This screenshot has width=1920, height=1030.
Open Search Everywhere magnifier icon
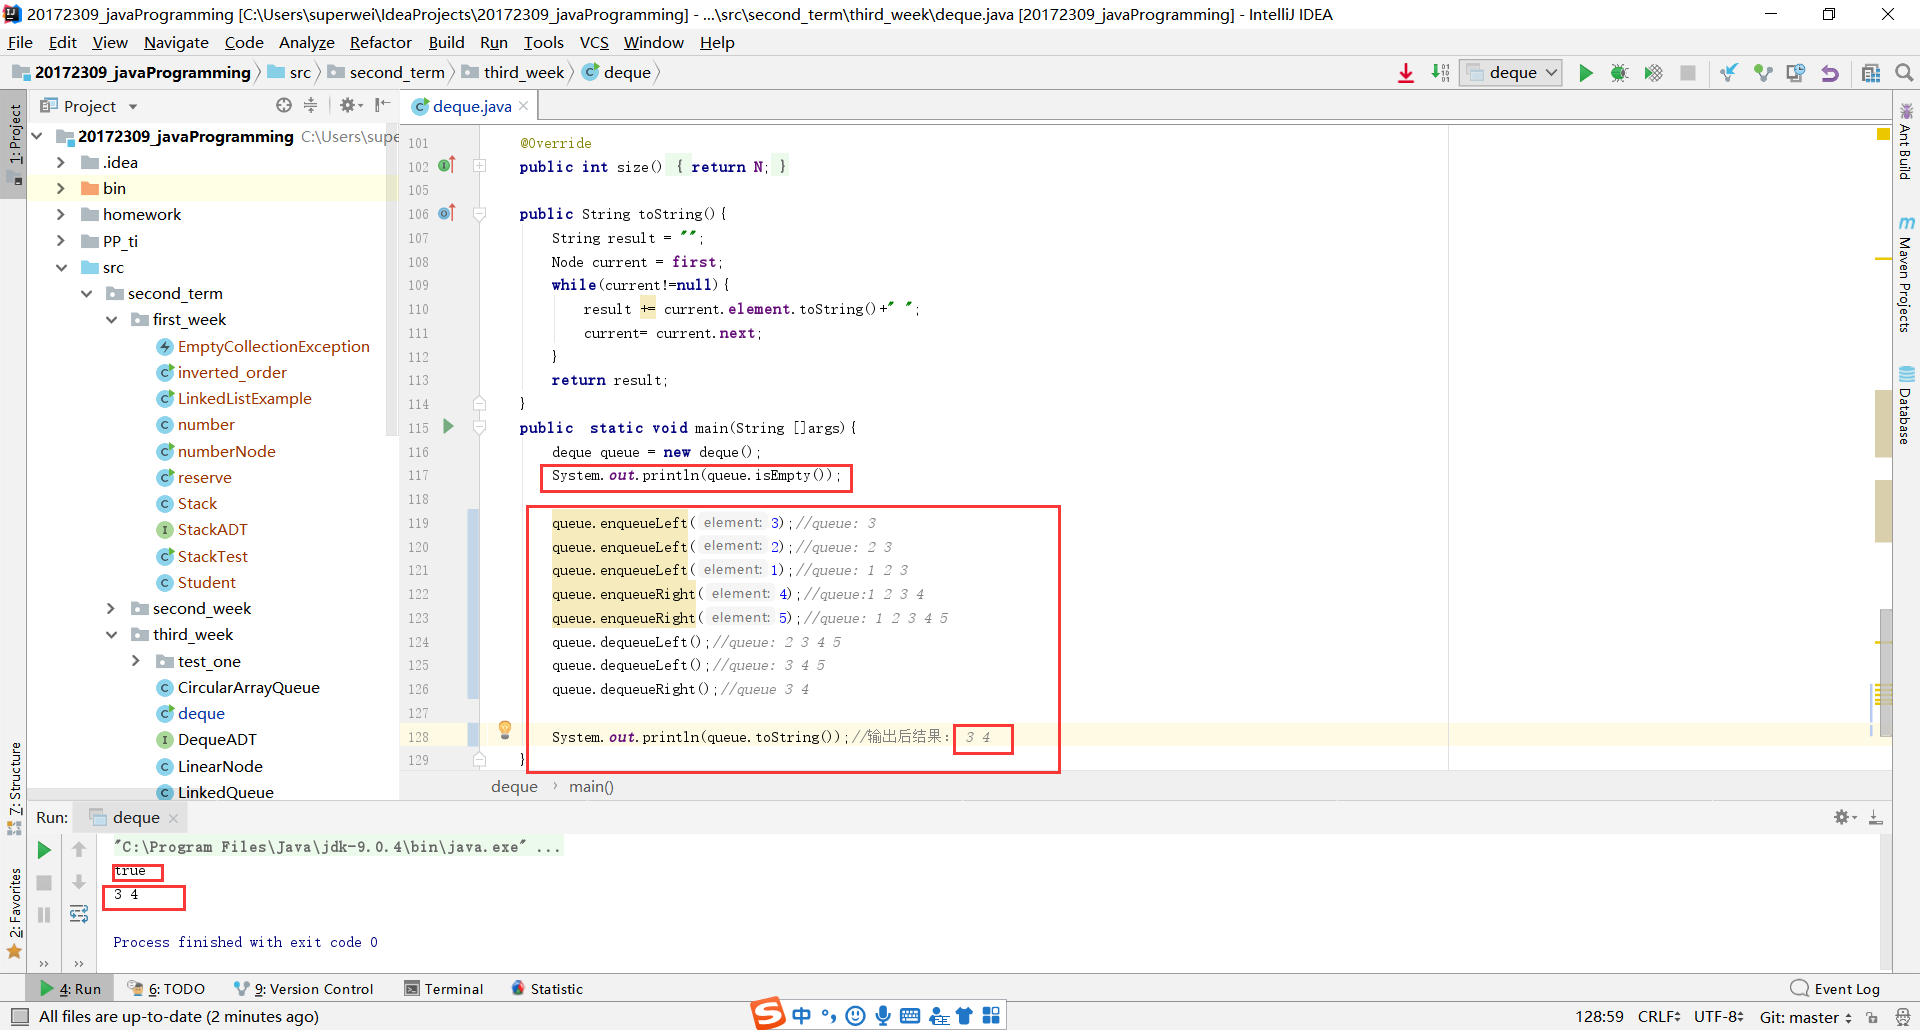pos(1904,73)
